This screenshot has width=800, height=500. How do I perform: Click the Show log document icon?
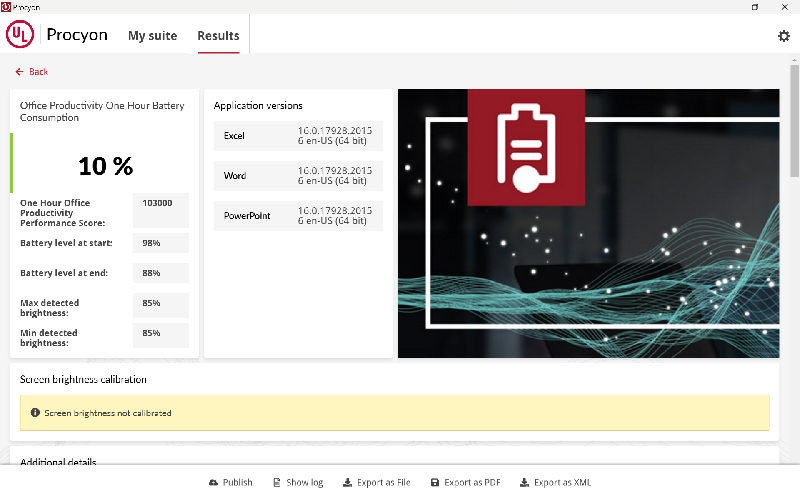click(277, 482)
